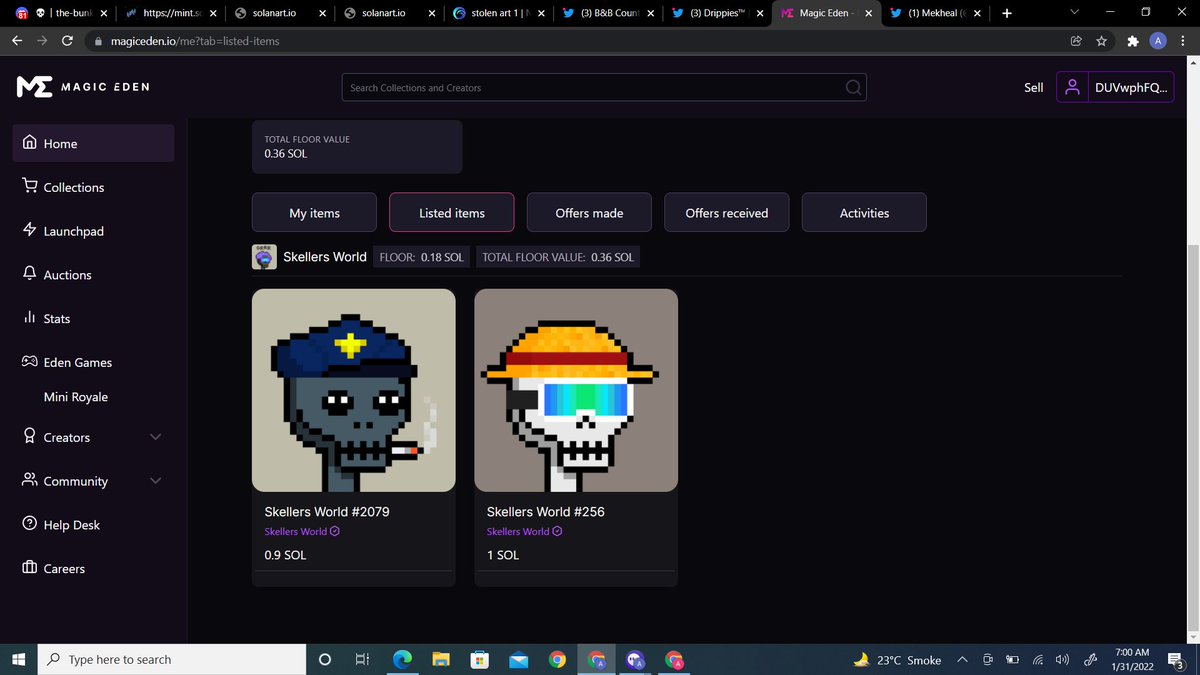Click the Home house icon

(30, 143)
